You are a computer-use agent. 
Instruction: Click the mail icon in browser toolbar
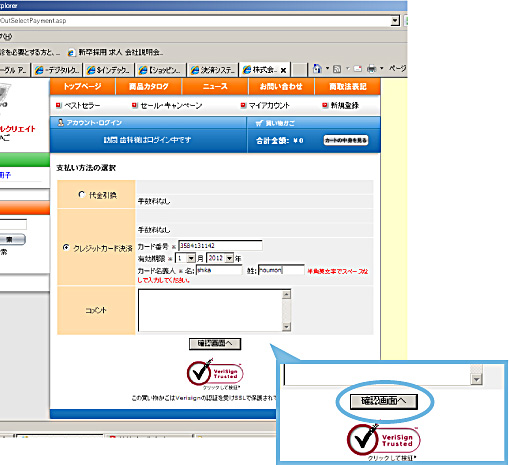point(357,69)
